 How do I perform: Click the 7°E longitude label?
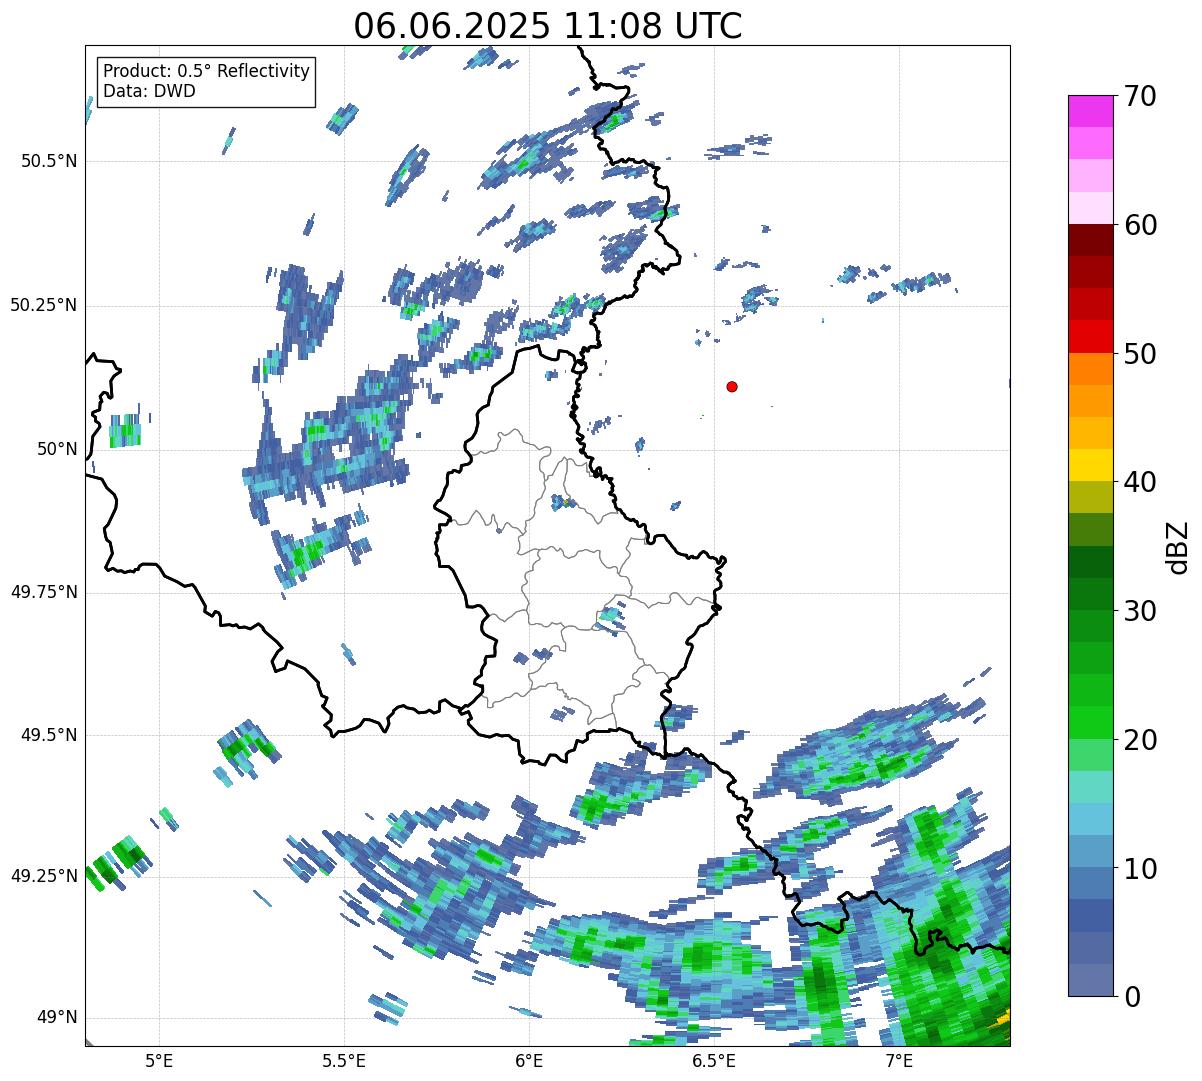(899, 1061)
